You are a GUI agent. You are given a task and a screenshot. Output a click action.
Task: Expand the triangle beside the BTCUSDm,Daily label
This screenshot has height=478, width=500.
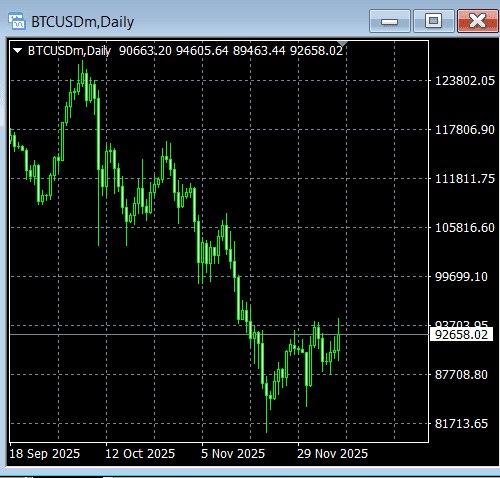[17, 51]
